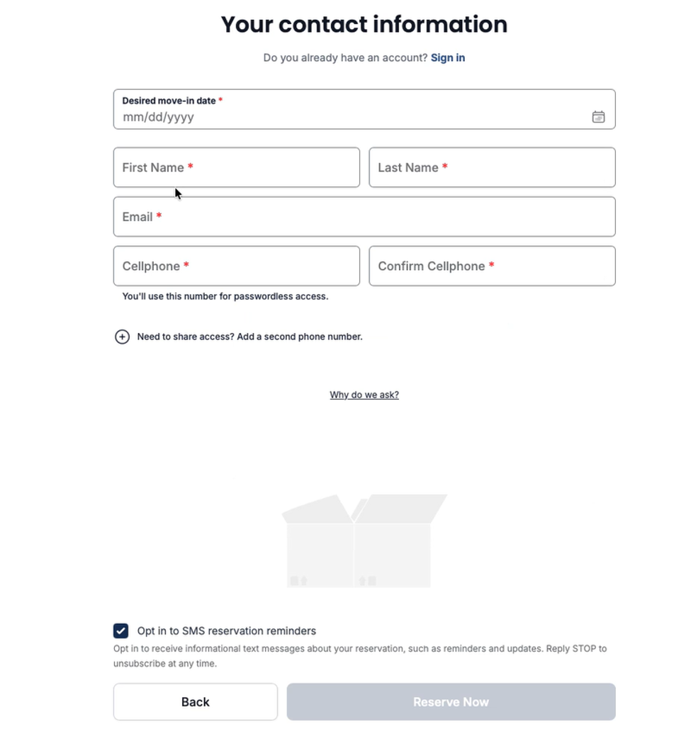Click the circled plus icon
691x731 pixels.
[x=122, y=337]
